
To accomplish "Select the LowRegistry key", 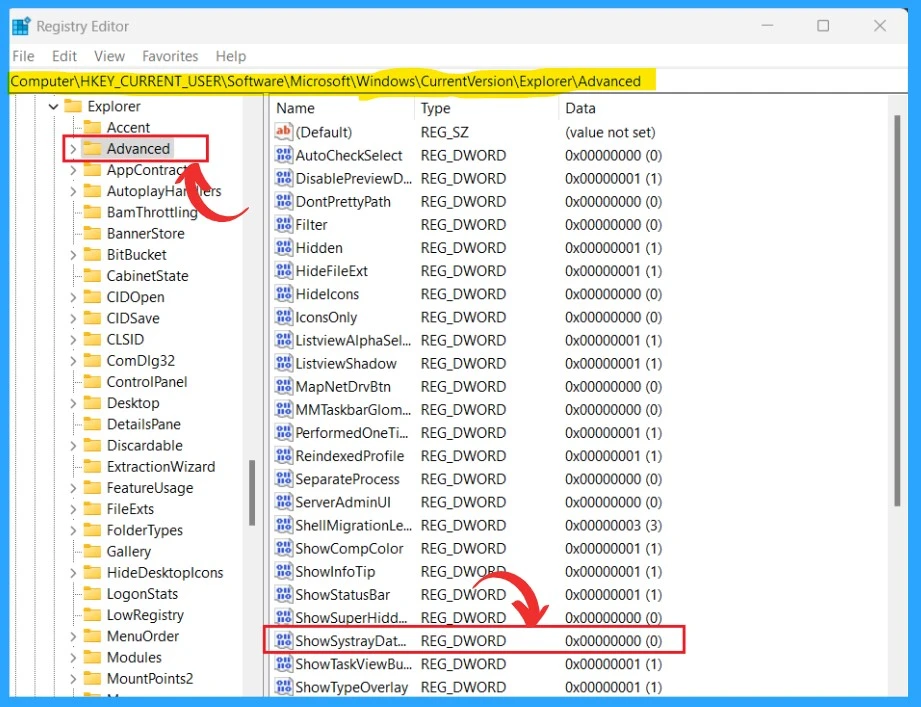I will pos(145,615).
